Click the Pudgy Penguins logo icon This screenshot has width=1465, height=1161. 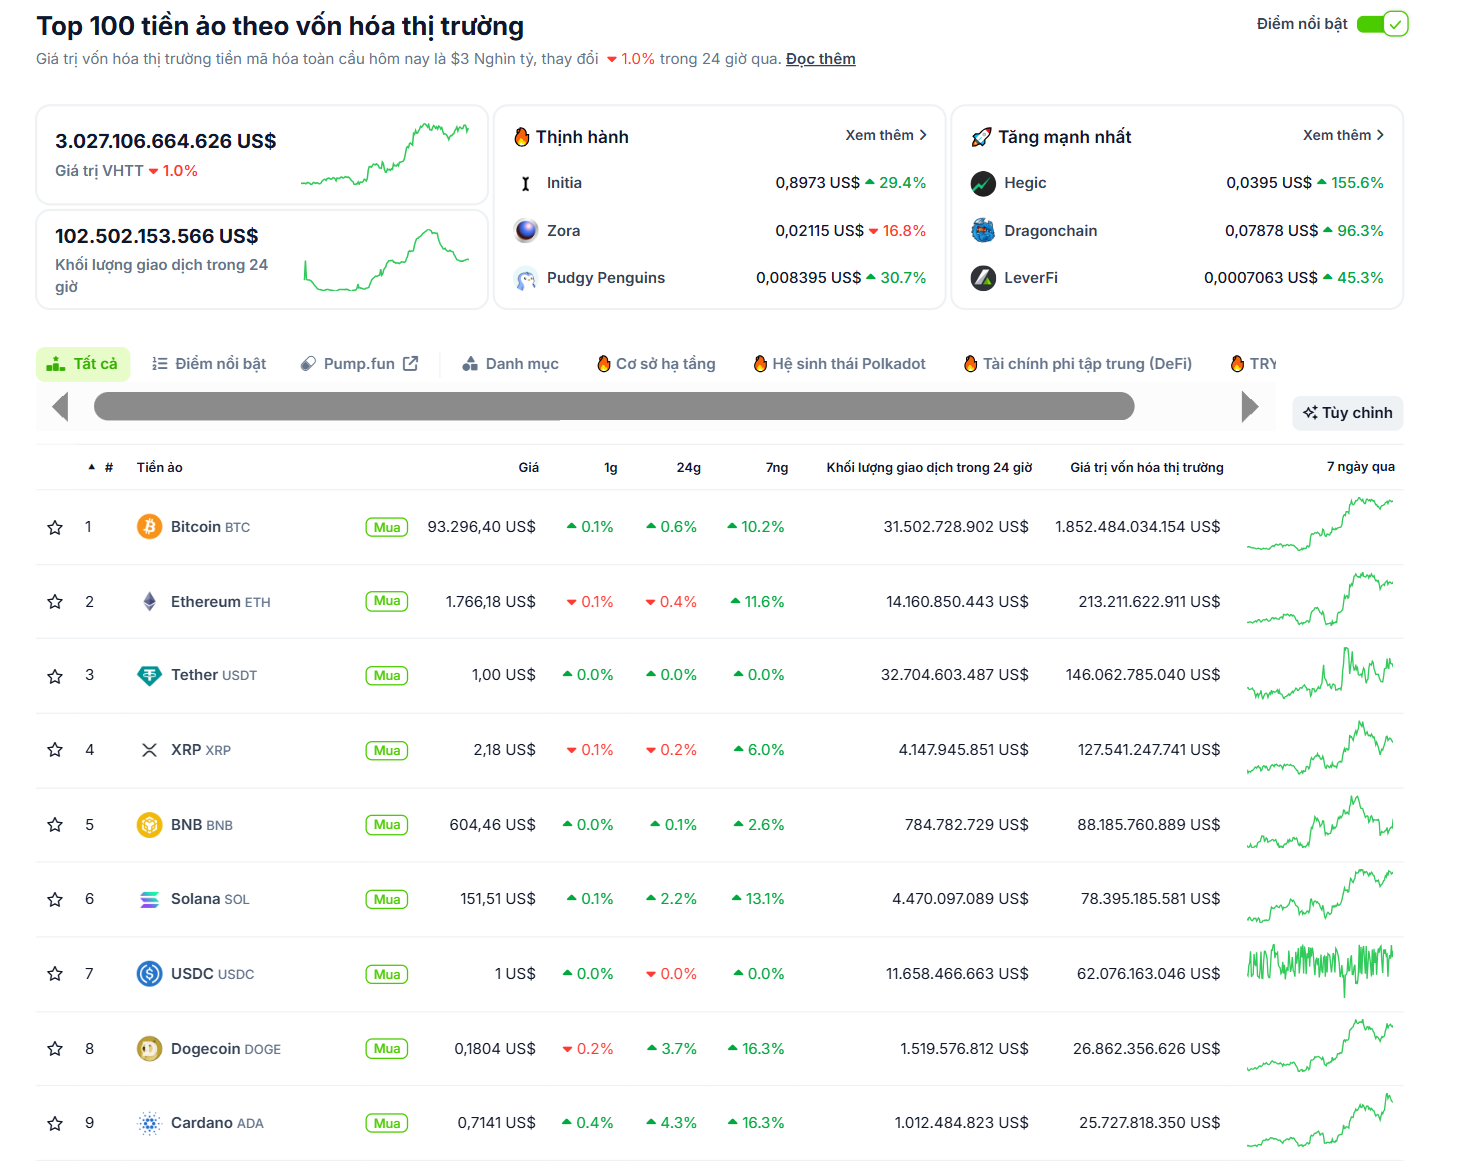pyautogui.click(x=526, y=278)
